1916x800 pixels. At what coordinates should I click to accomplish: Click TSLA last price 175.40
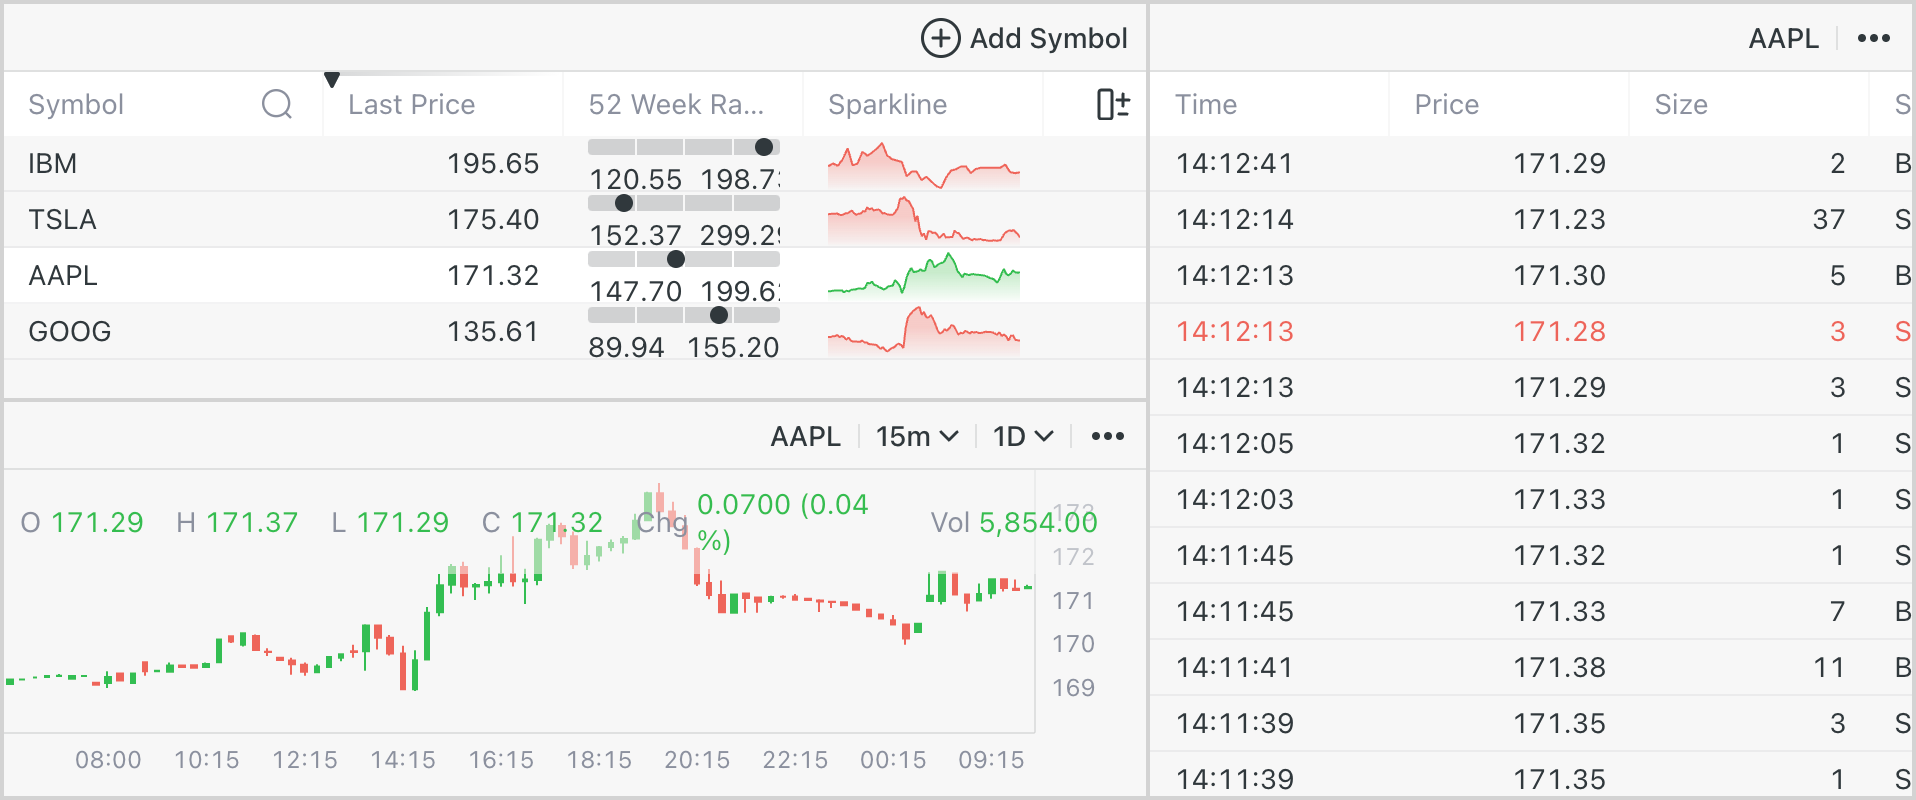(x=493, y=219)
